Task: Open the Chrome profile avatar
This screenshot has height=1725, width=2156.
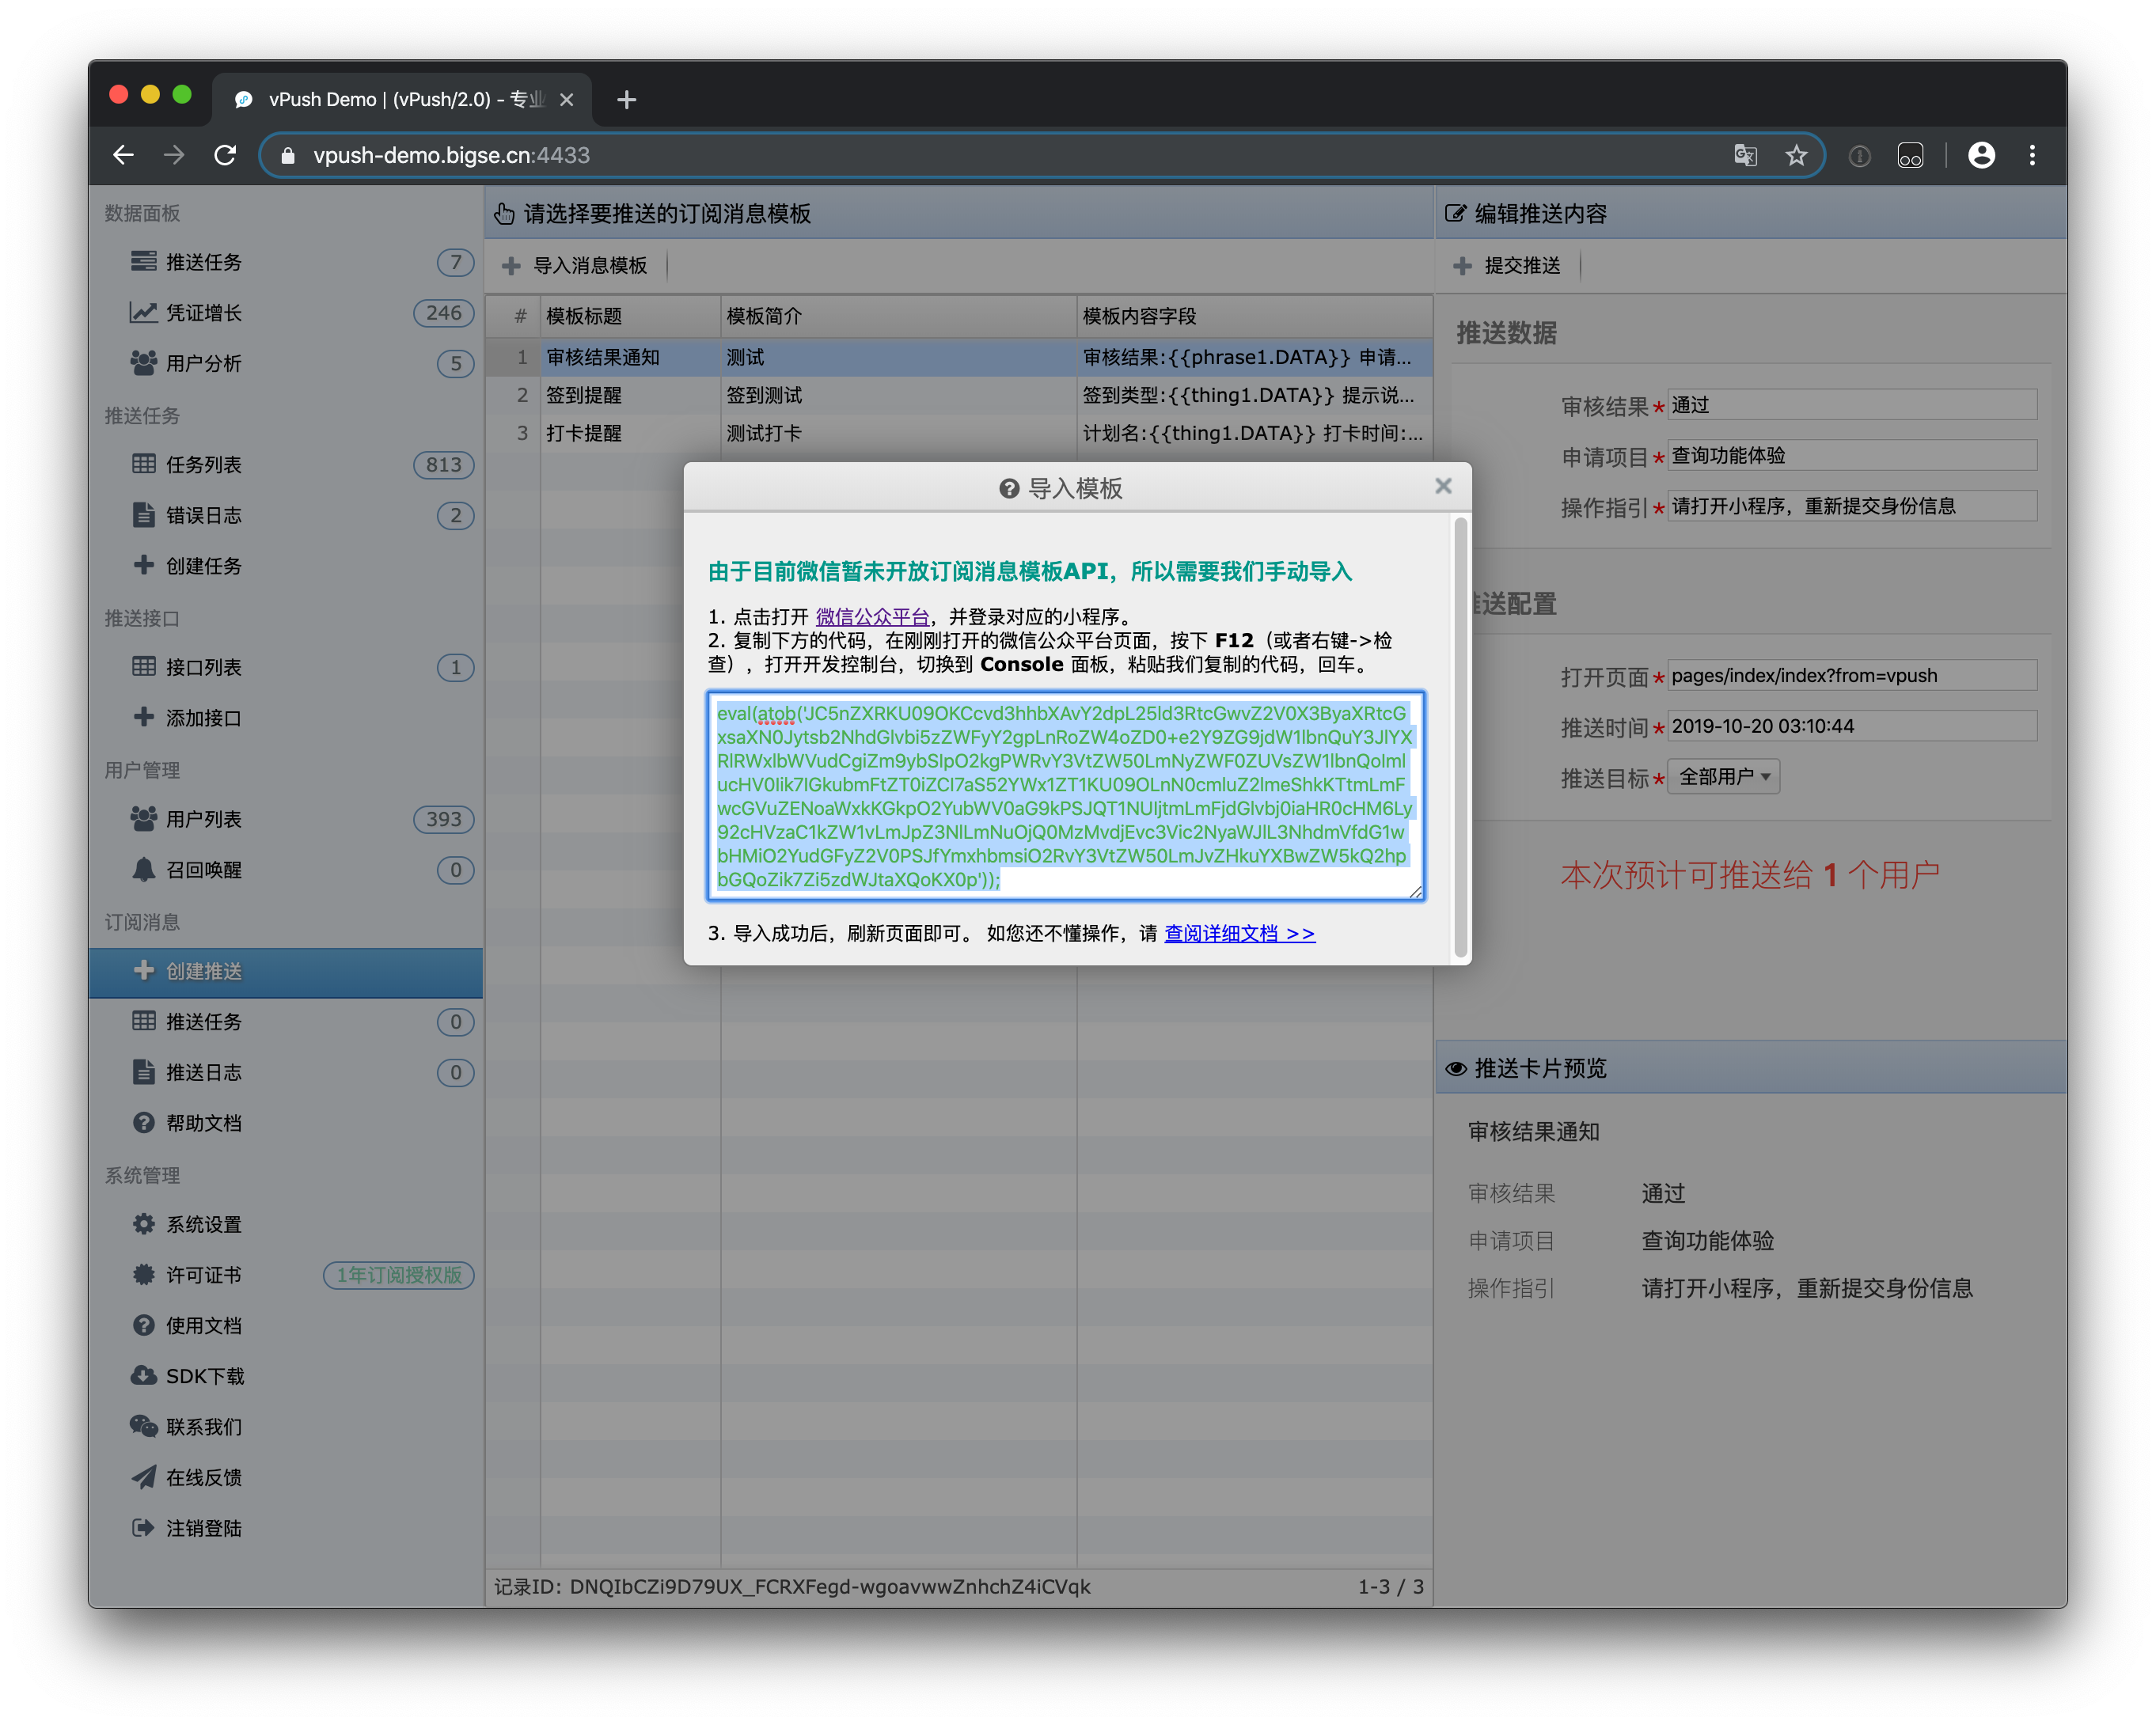Action: pyautogui.click(x=1981, y=155)
